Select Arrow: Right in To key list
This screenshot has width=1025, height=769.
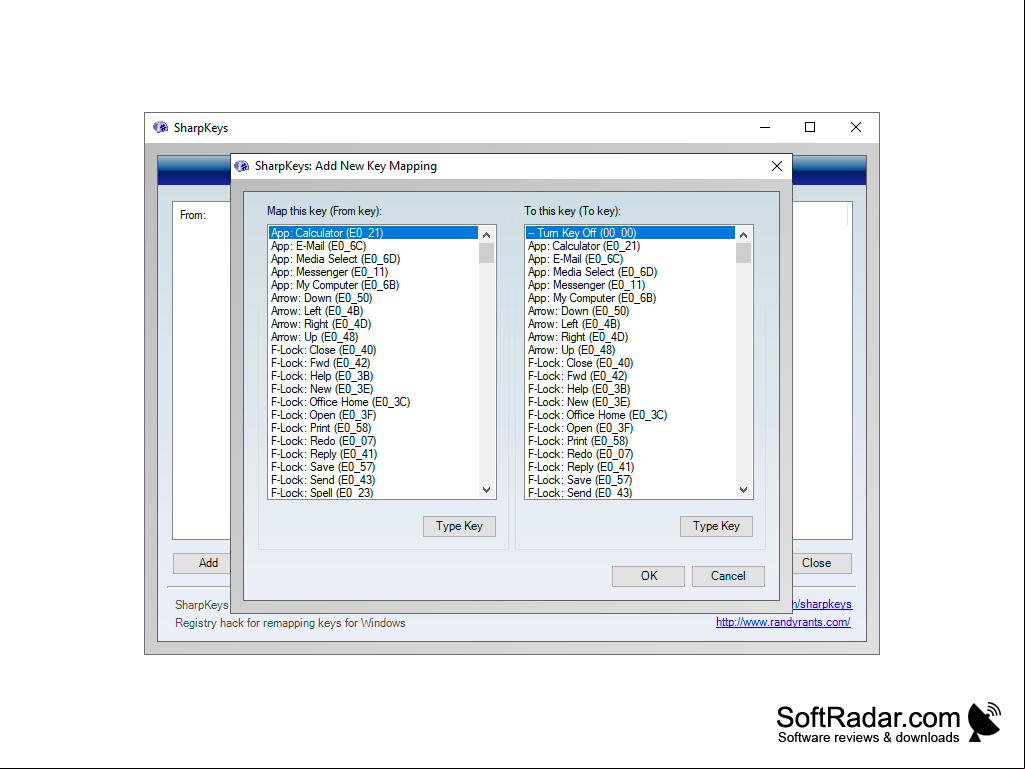[x=630, y=337]
